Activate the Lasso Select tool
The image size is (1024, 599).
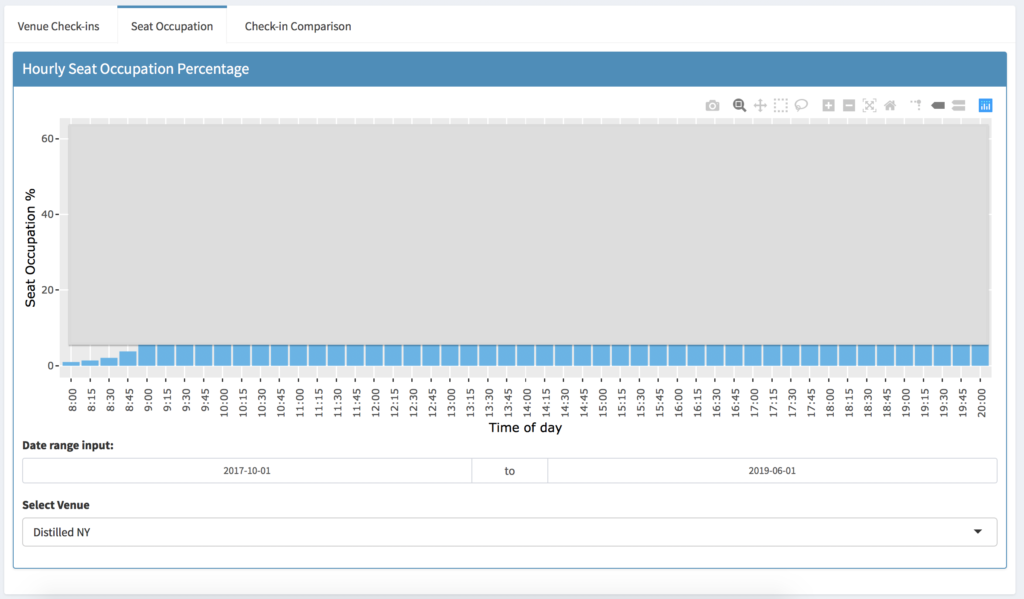(x=801, y=105)
